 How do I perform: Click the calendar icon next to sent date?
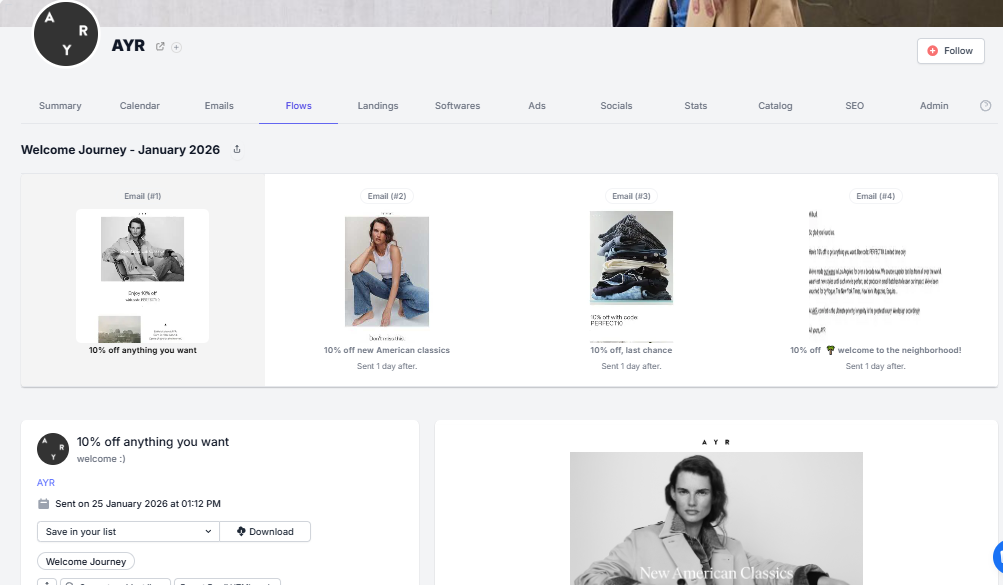[x=43, y=504]
